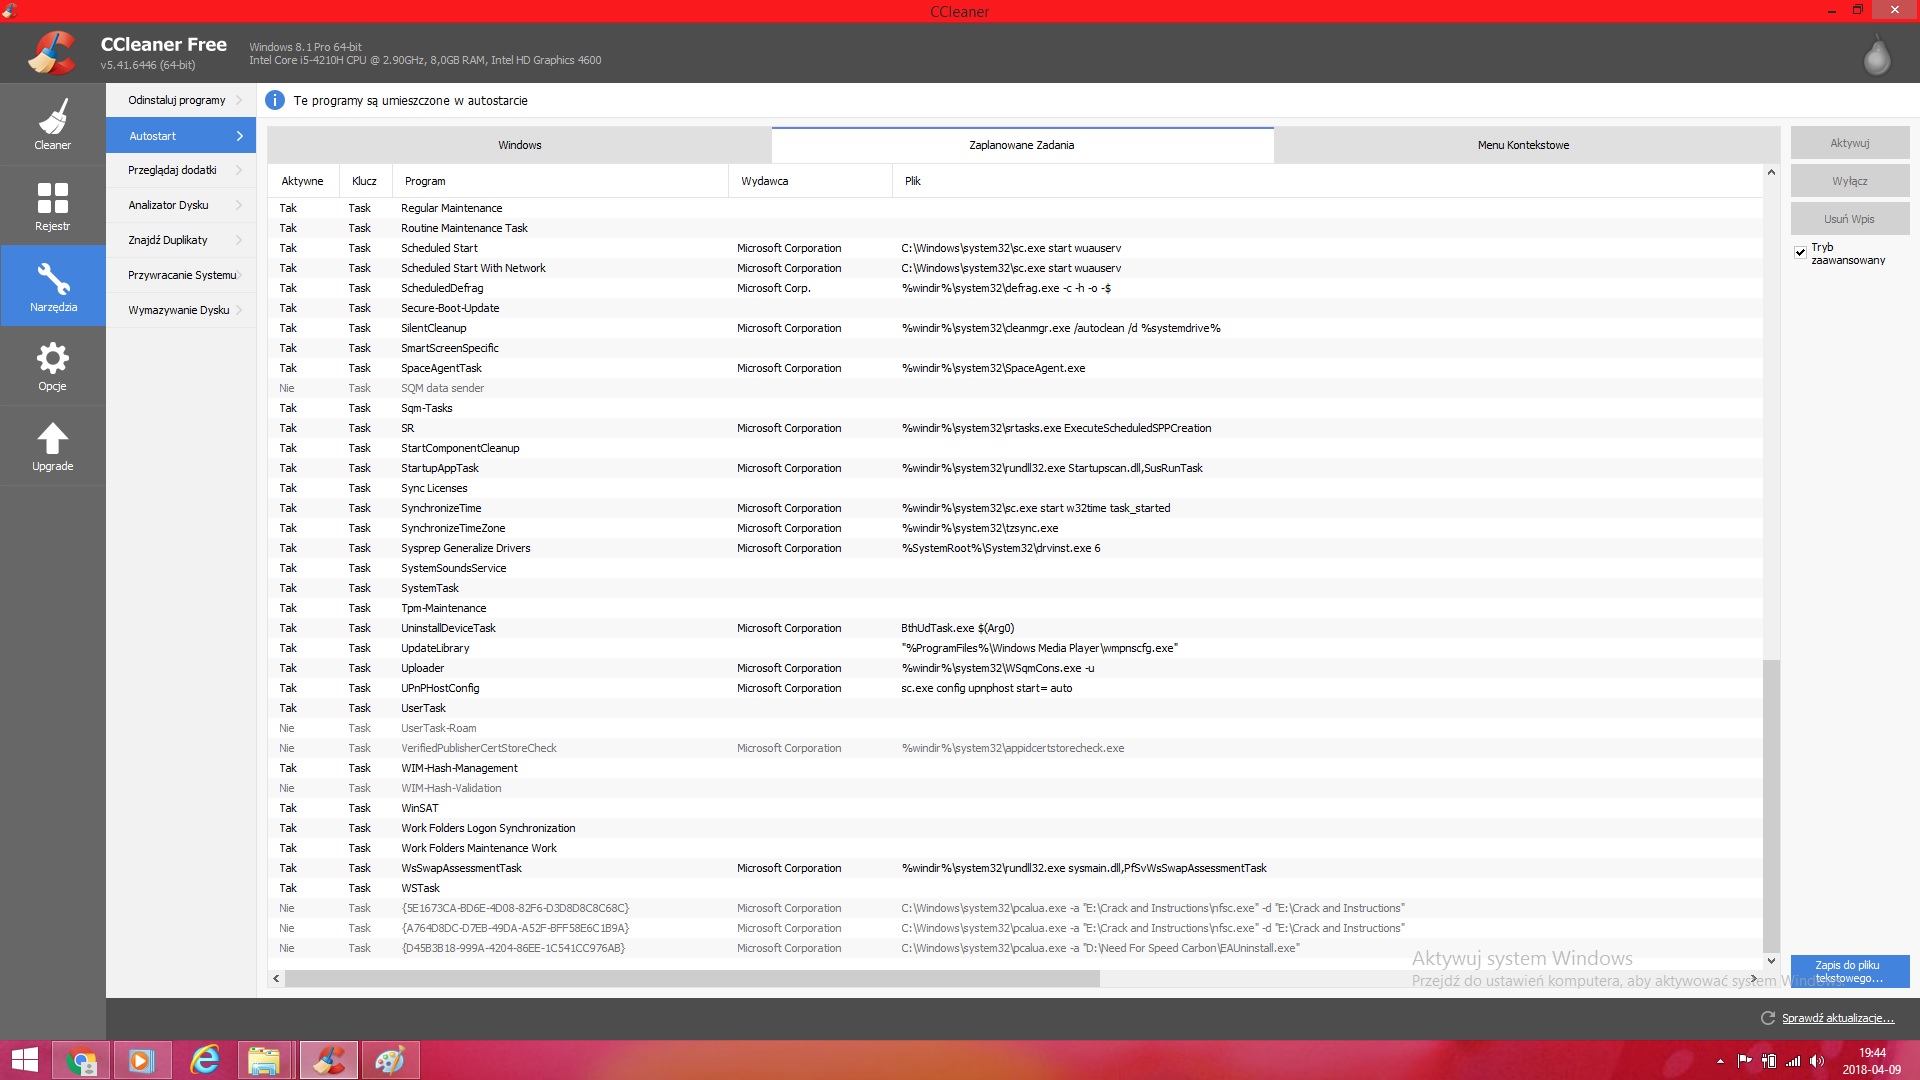Sort by the Aktywne column header
1920x1080 pixels.
303,181
